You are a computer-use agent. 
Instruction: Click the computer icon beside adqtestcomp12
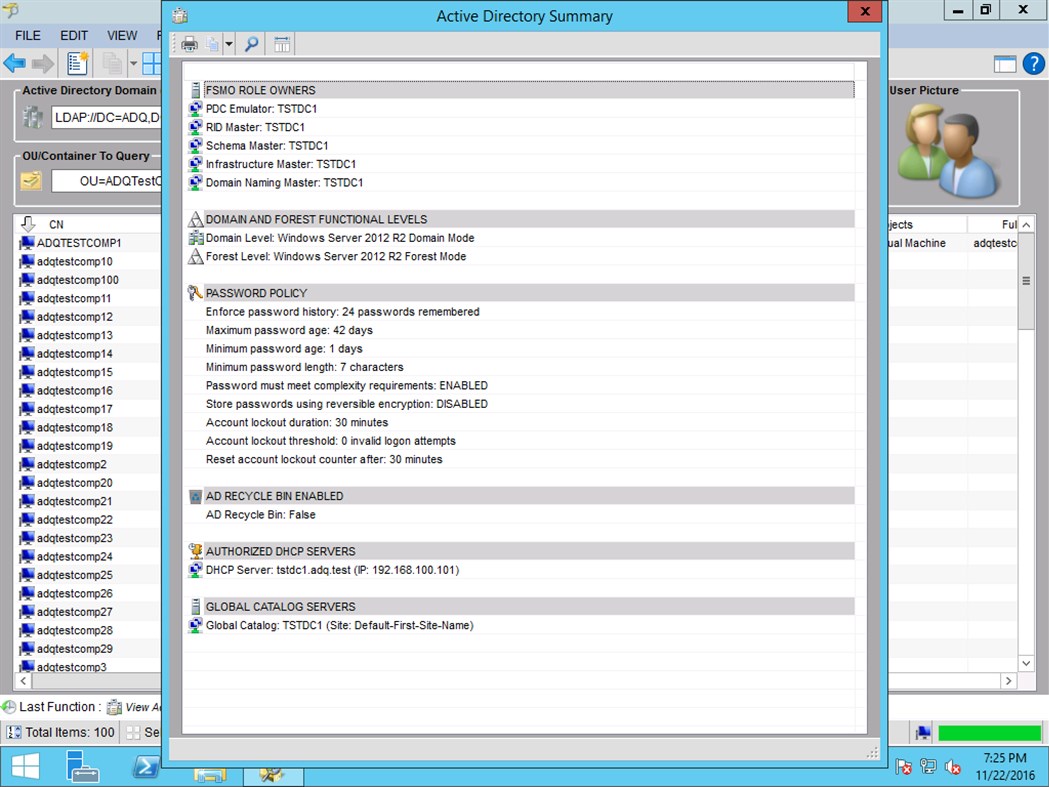[27, 317]
